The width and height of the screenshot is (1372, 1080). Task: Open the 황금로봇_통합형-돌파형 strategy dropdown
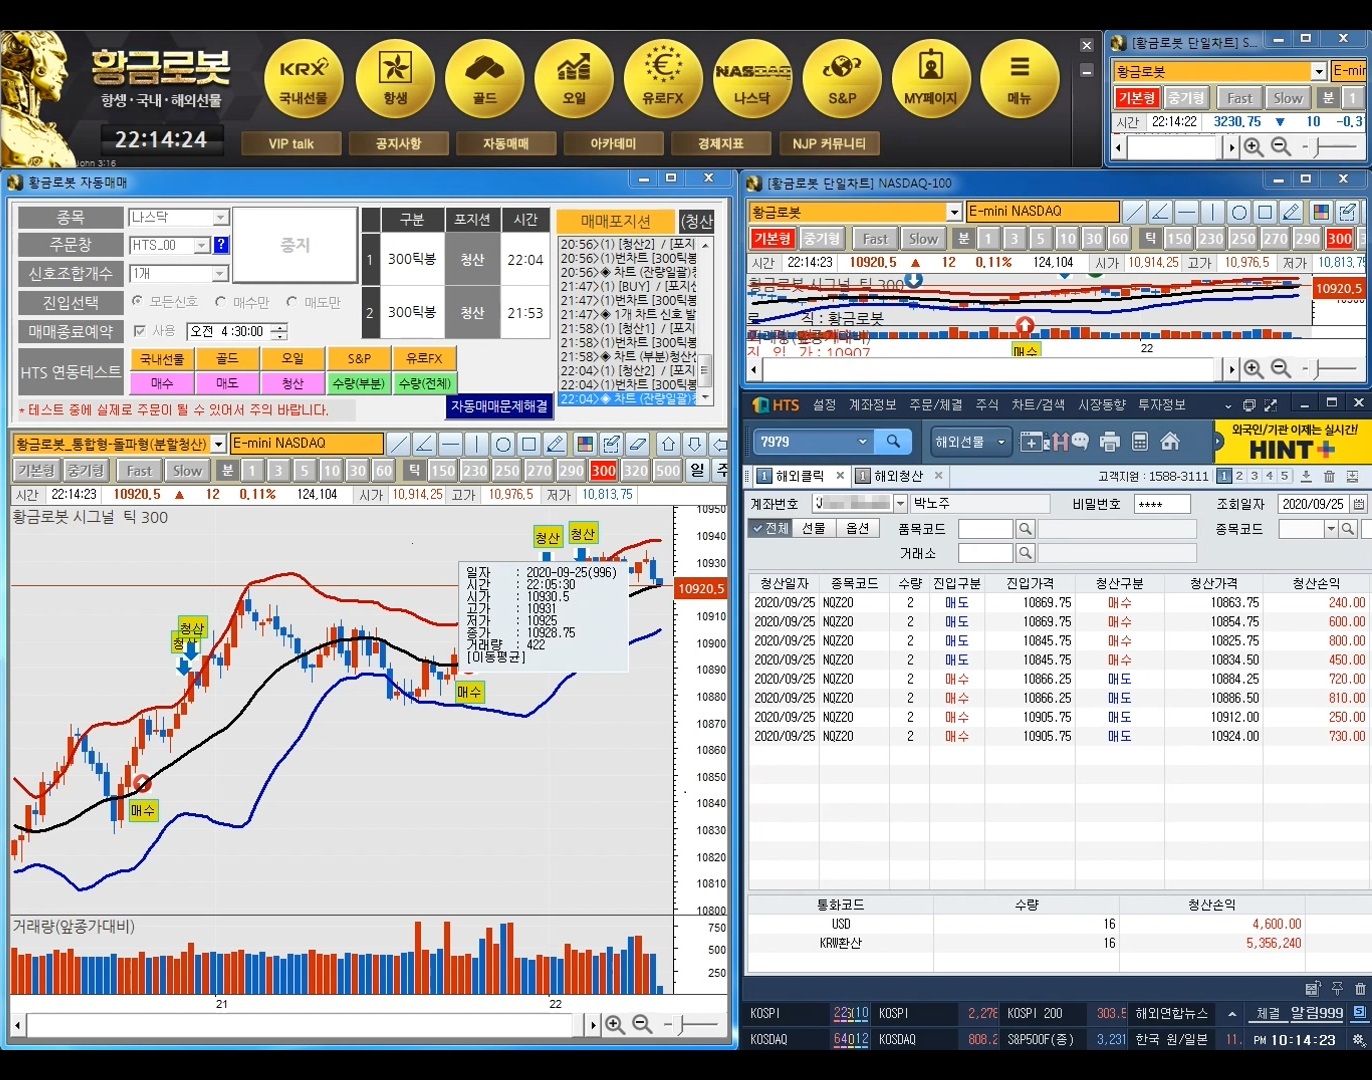tap(219, 444)
